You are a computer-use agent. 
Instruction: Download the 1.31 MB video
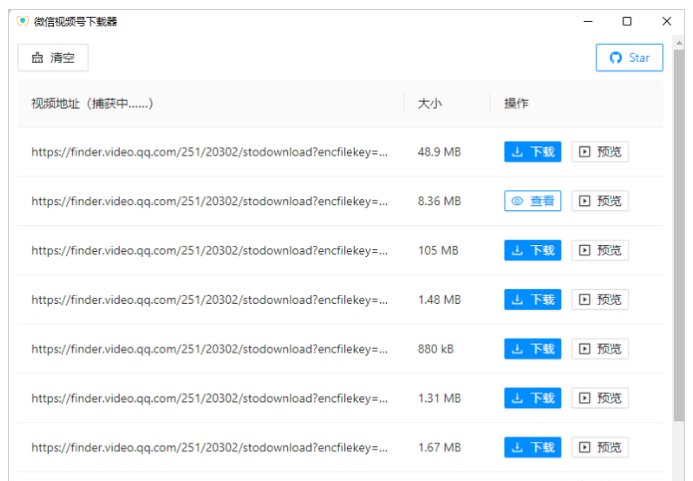532,398
